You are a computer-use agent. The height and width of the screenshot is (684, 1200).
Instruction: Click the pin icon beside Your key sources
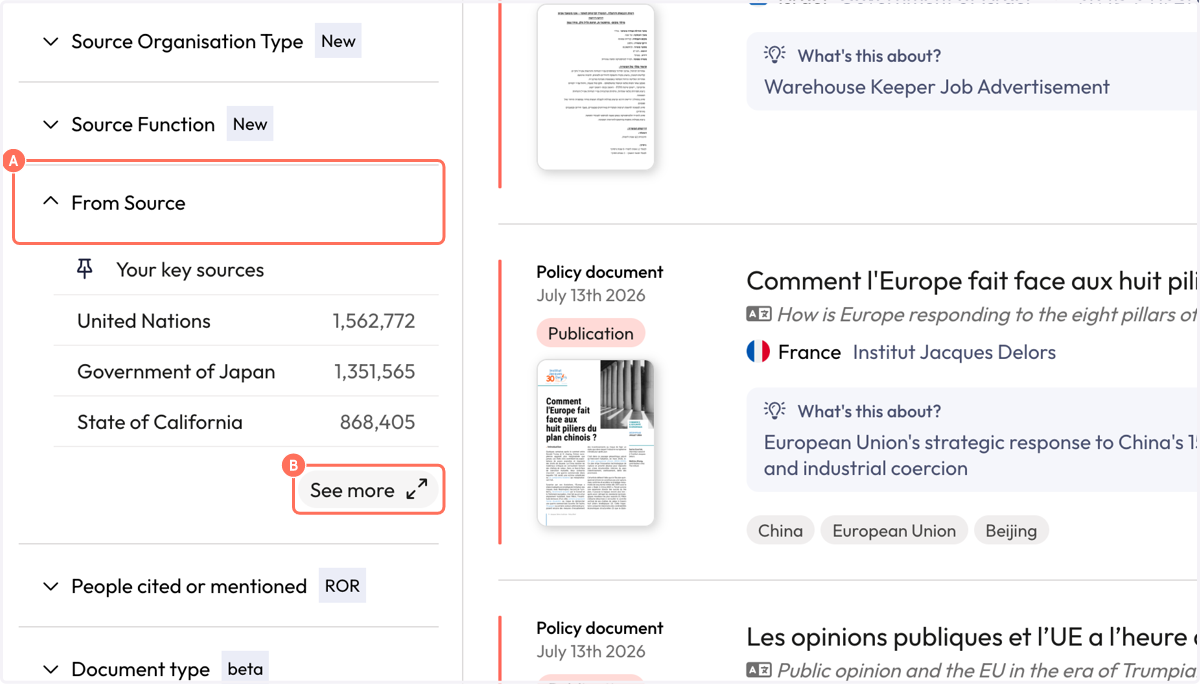click(x=85, y=269)
